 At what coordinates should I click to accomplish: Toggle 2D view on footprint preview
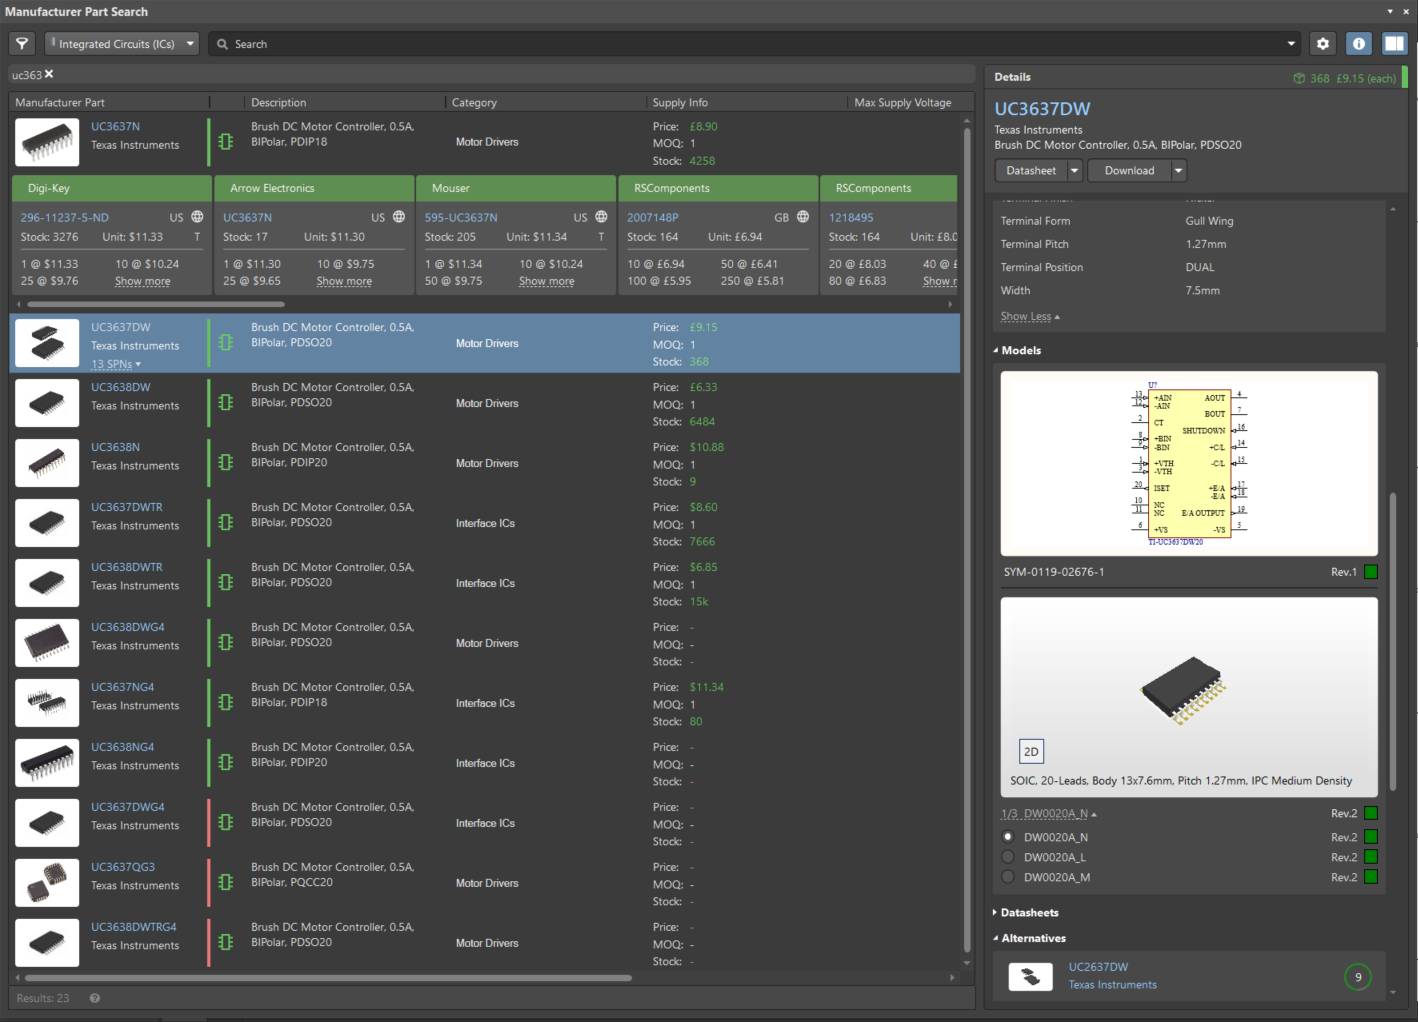(x=1031, y=752)
